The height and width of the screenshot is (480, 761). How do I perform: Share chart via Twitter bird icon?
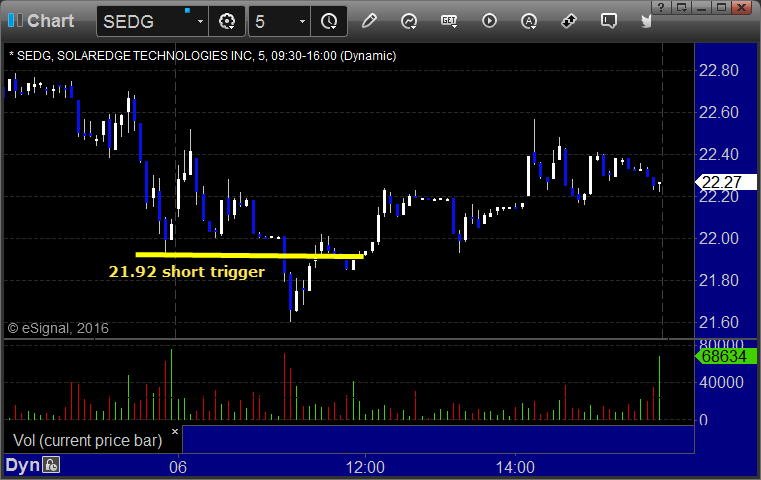click(646, 21)
